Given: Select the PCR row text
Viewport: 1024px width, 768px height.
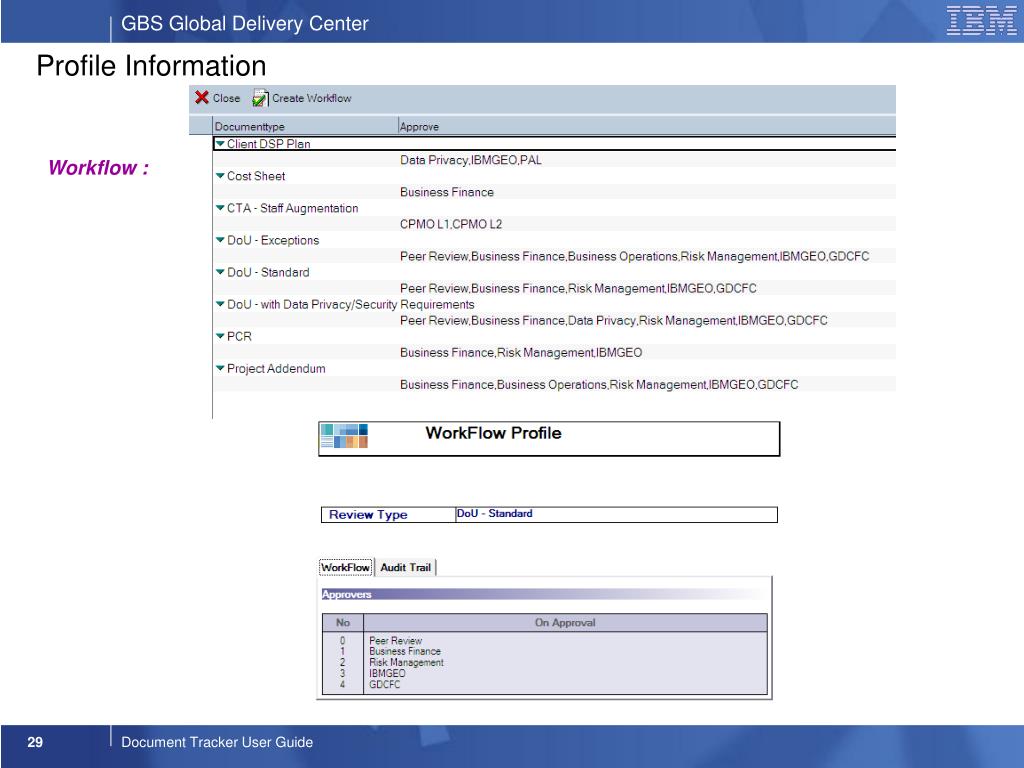Looking at the screenshot, I should click(239, 336).
